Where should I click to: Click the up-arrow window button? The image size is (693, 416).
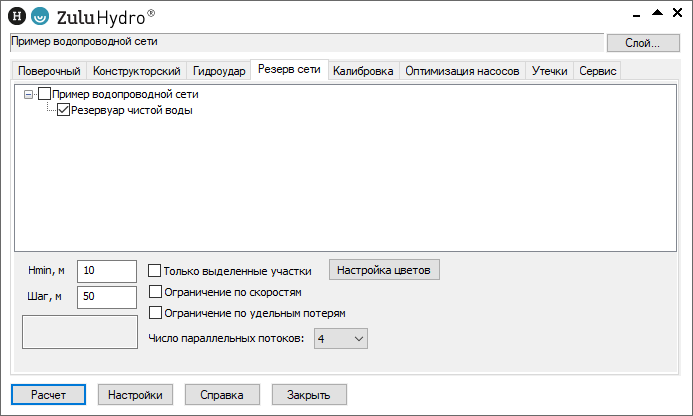coord(657,12)
